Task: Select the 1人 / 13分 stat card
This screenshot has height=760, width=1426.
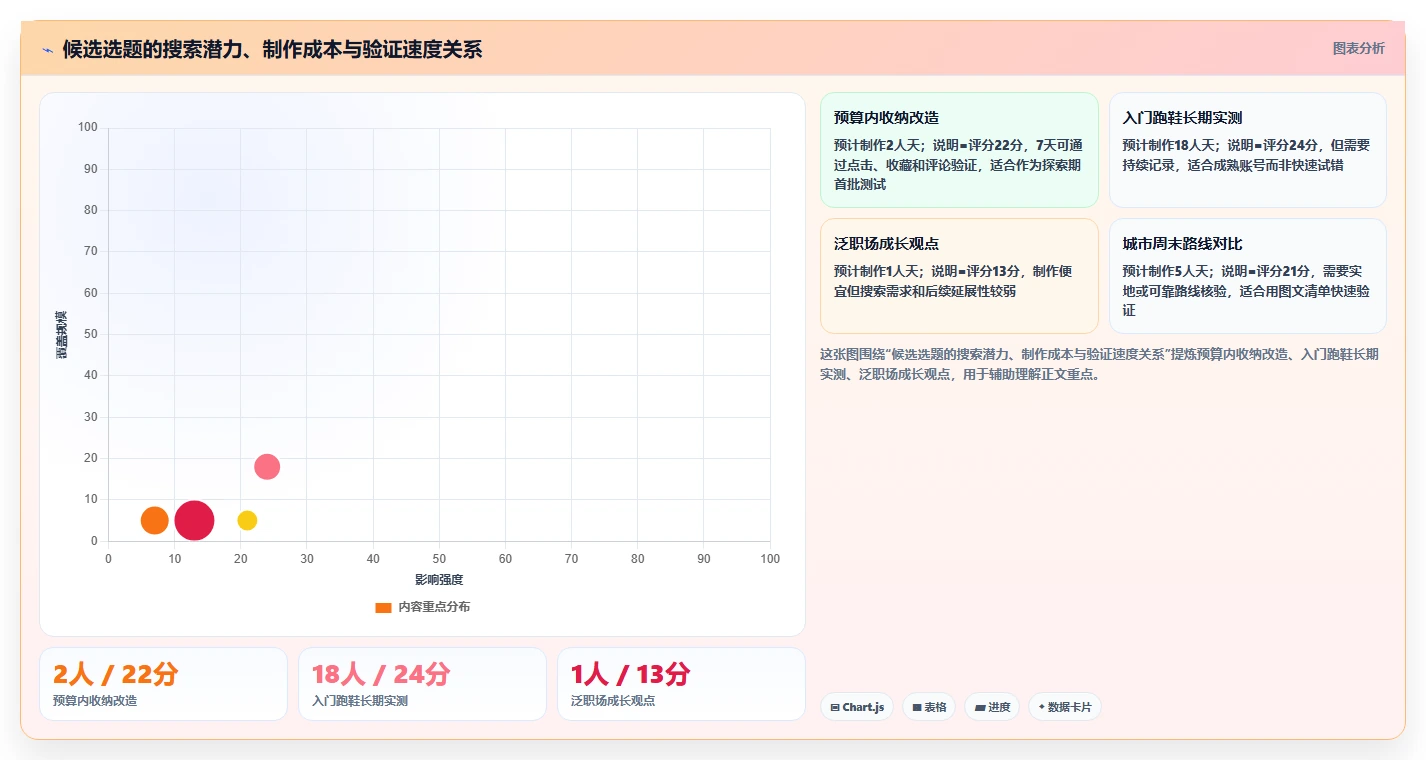Action: [x=681, y=684]
